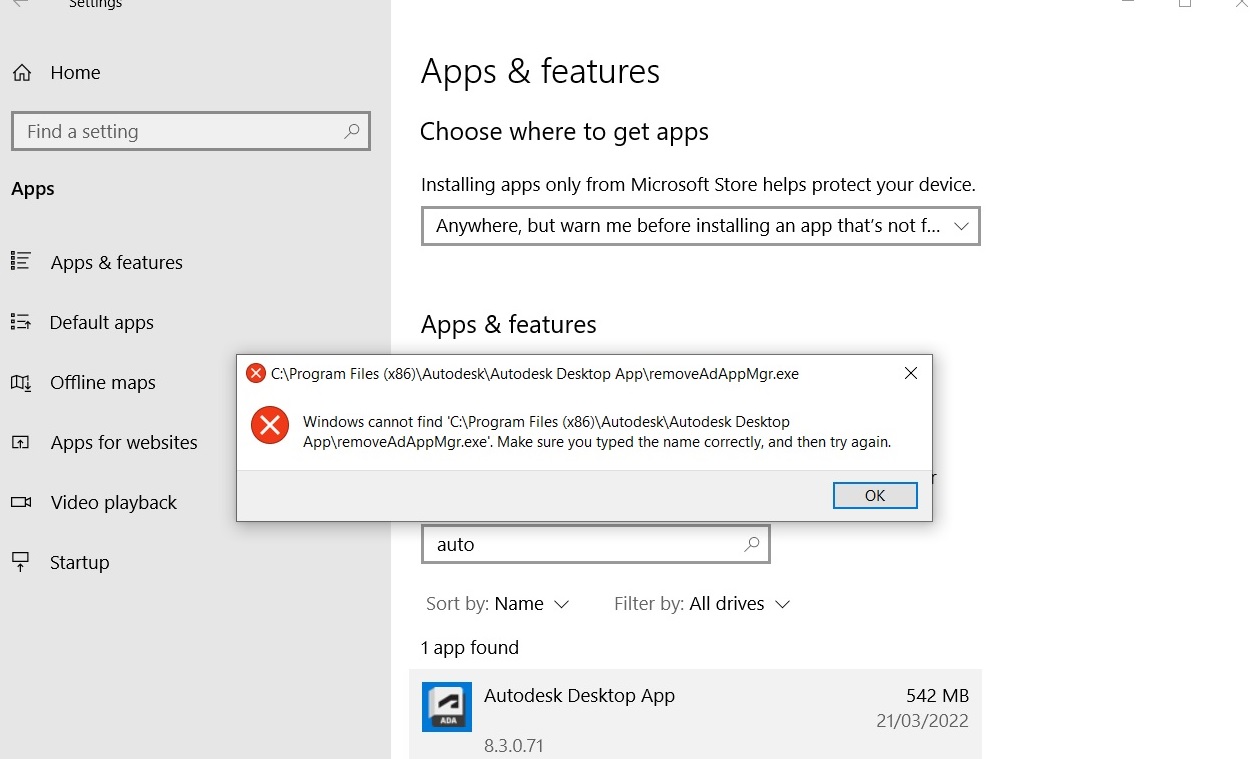Select the Home icon in the sidebar
Viewport: 1254px width, 759px height.
click(x=24, y=72)
